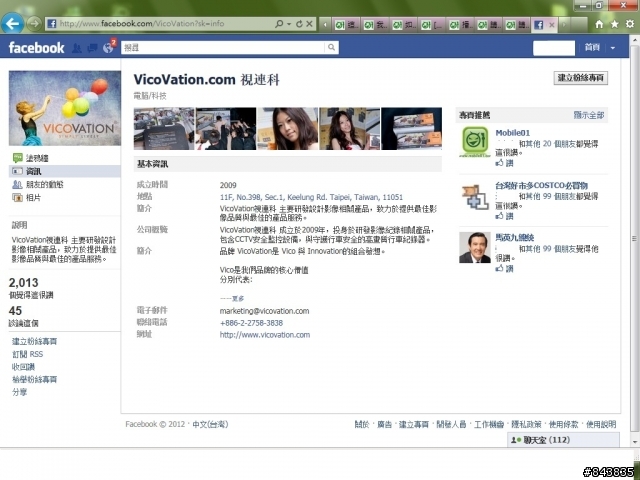Image resolution: width=640 pixels, height=480 pixels.
Task: Like the COSTCO page with thumbs-up icon
Action: pyautogui.click(x=499, y=216)
